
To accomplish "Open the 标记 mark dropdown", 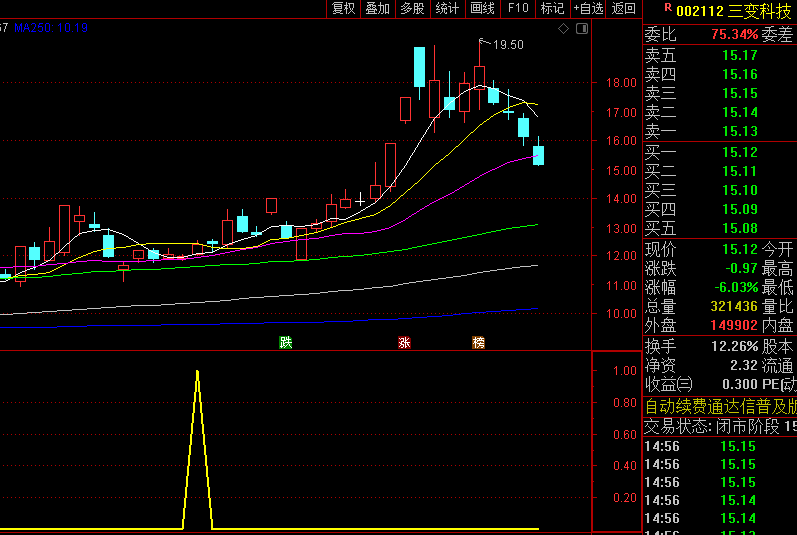I will click(552, 9).
